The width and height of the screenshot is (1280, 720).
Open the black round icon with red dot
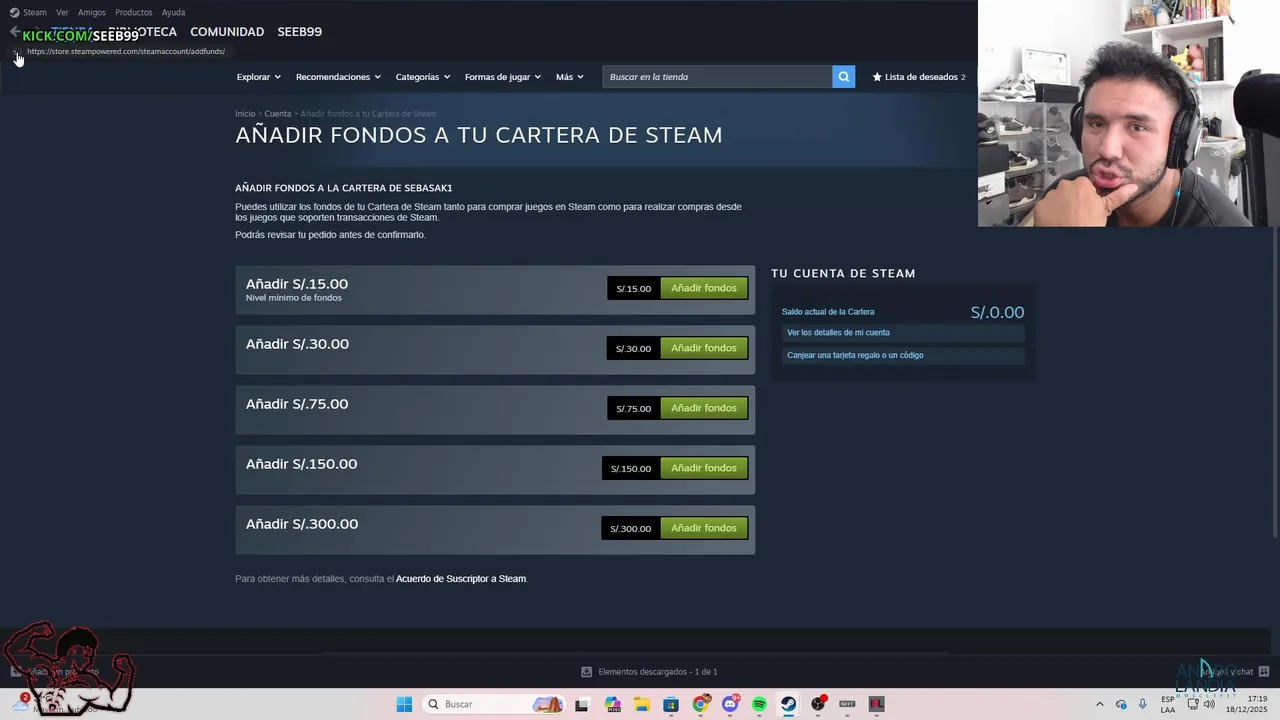[819, 704]
